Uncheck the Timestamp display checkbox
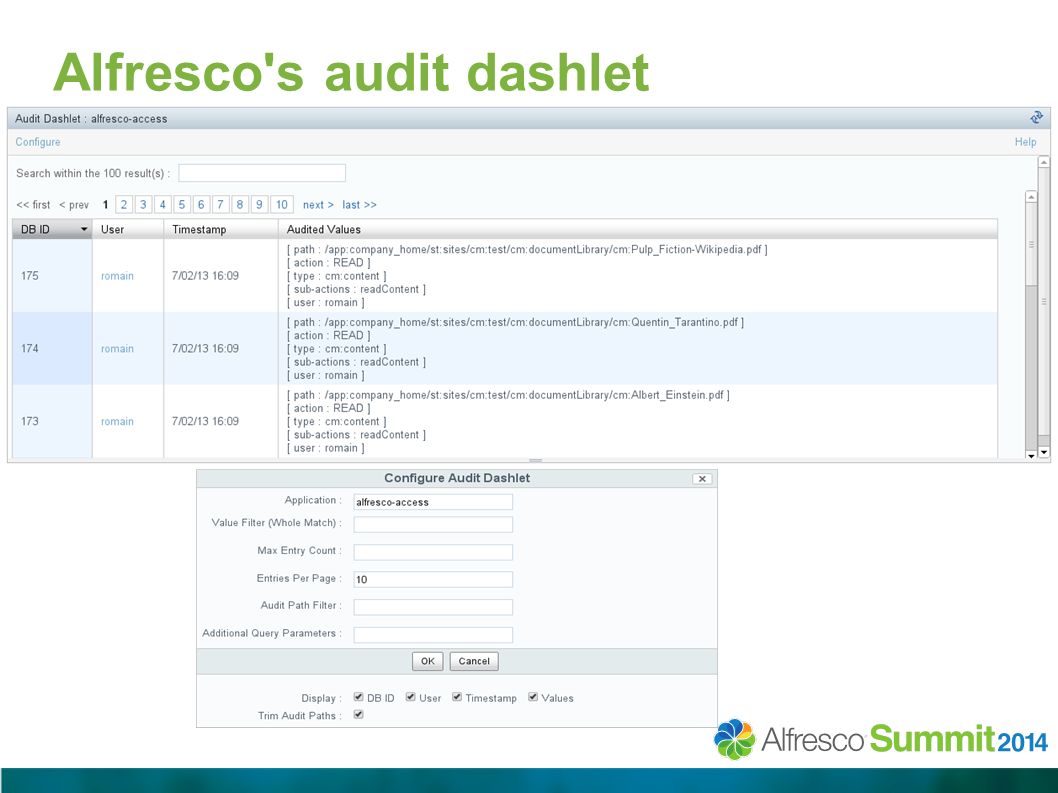Viewport: 1058px width, 793px height. tap(457, 697)
